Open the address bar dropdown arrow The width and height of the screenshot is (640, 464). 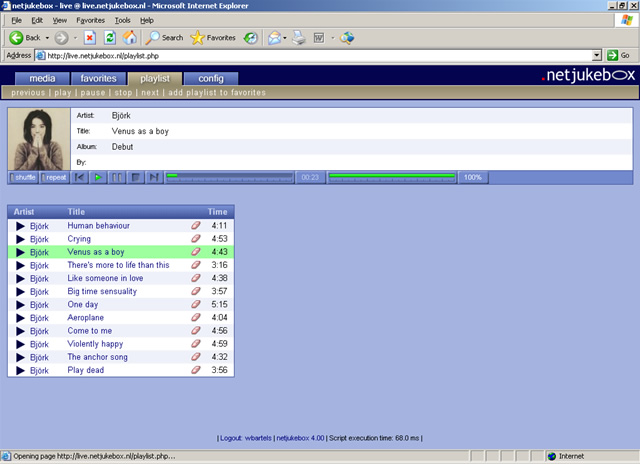tap(597, 55)
